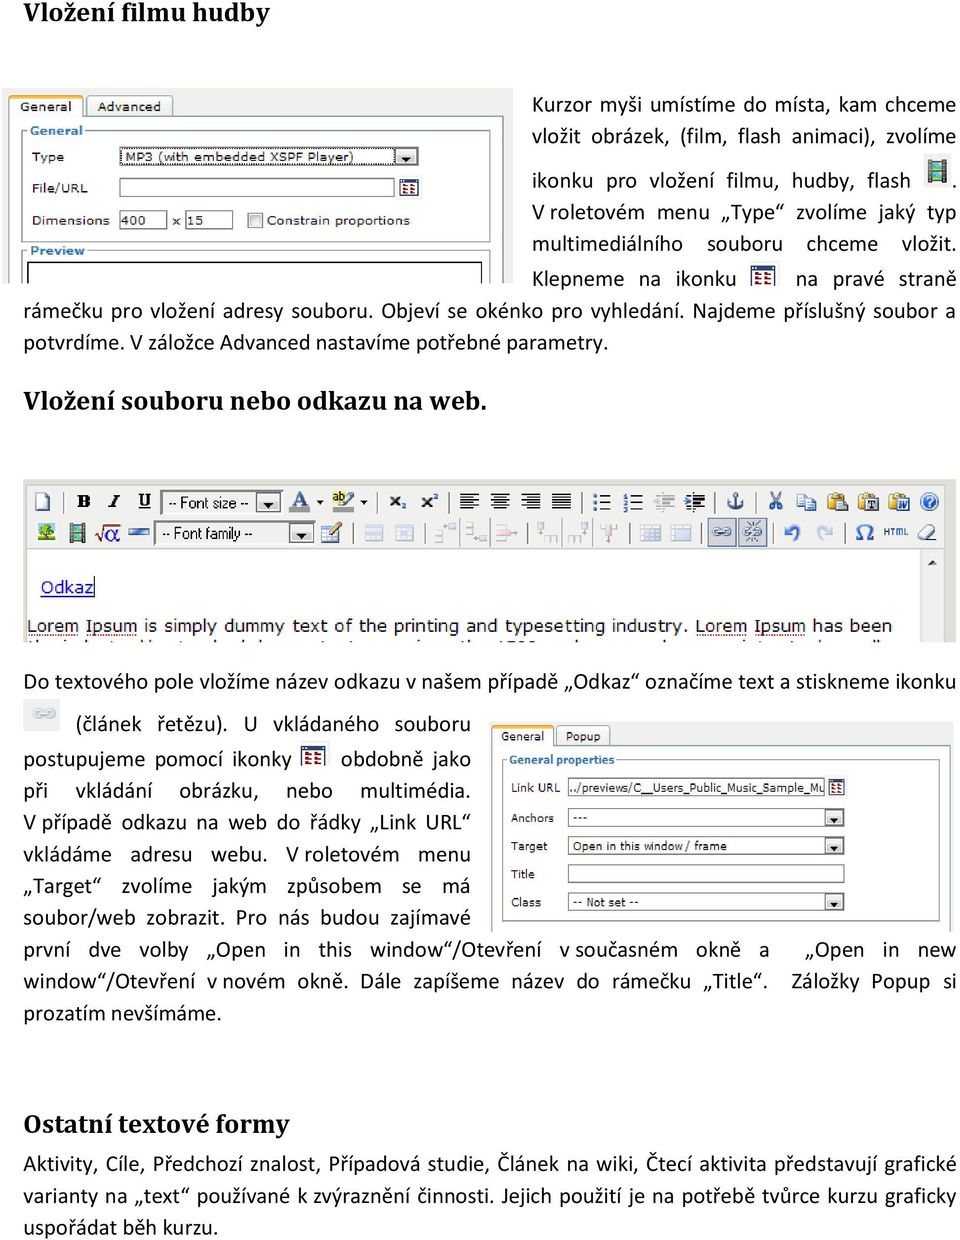Click browse icon next to File/URL field
This screenshot has width=960, height=1240.
coord(408,187)
